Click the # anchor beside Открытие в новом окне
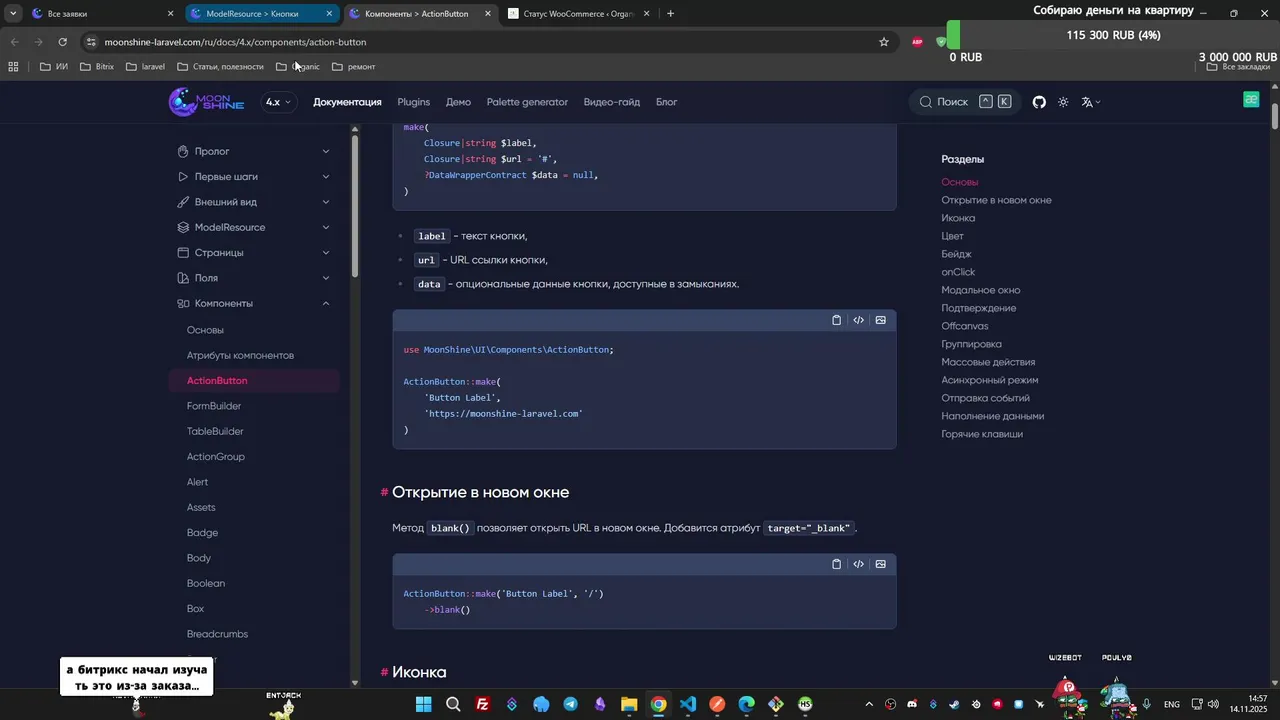 [384, 493]
